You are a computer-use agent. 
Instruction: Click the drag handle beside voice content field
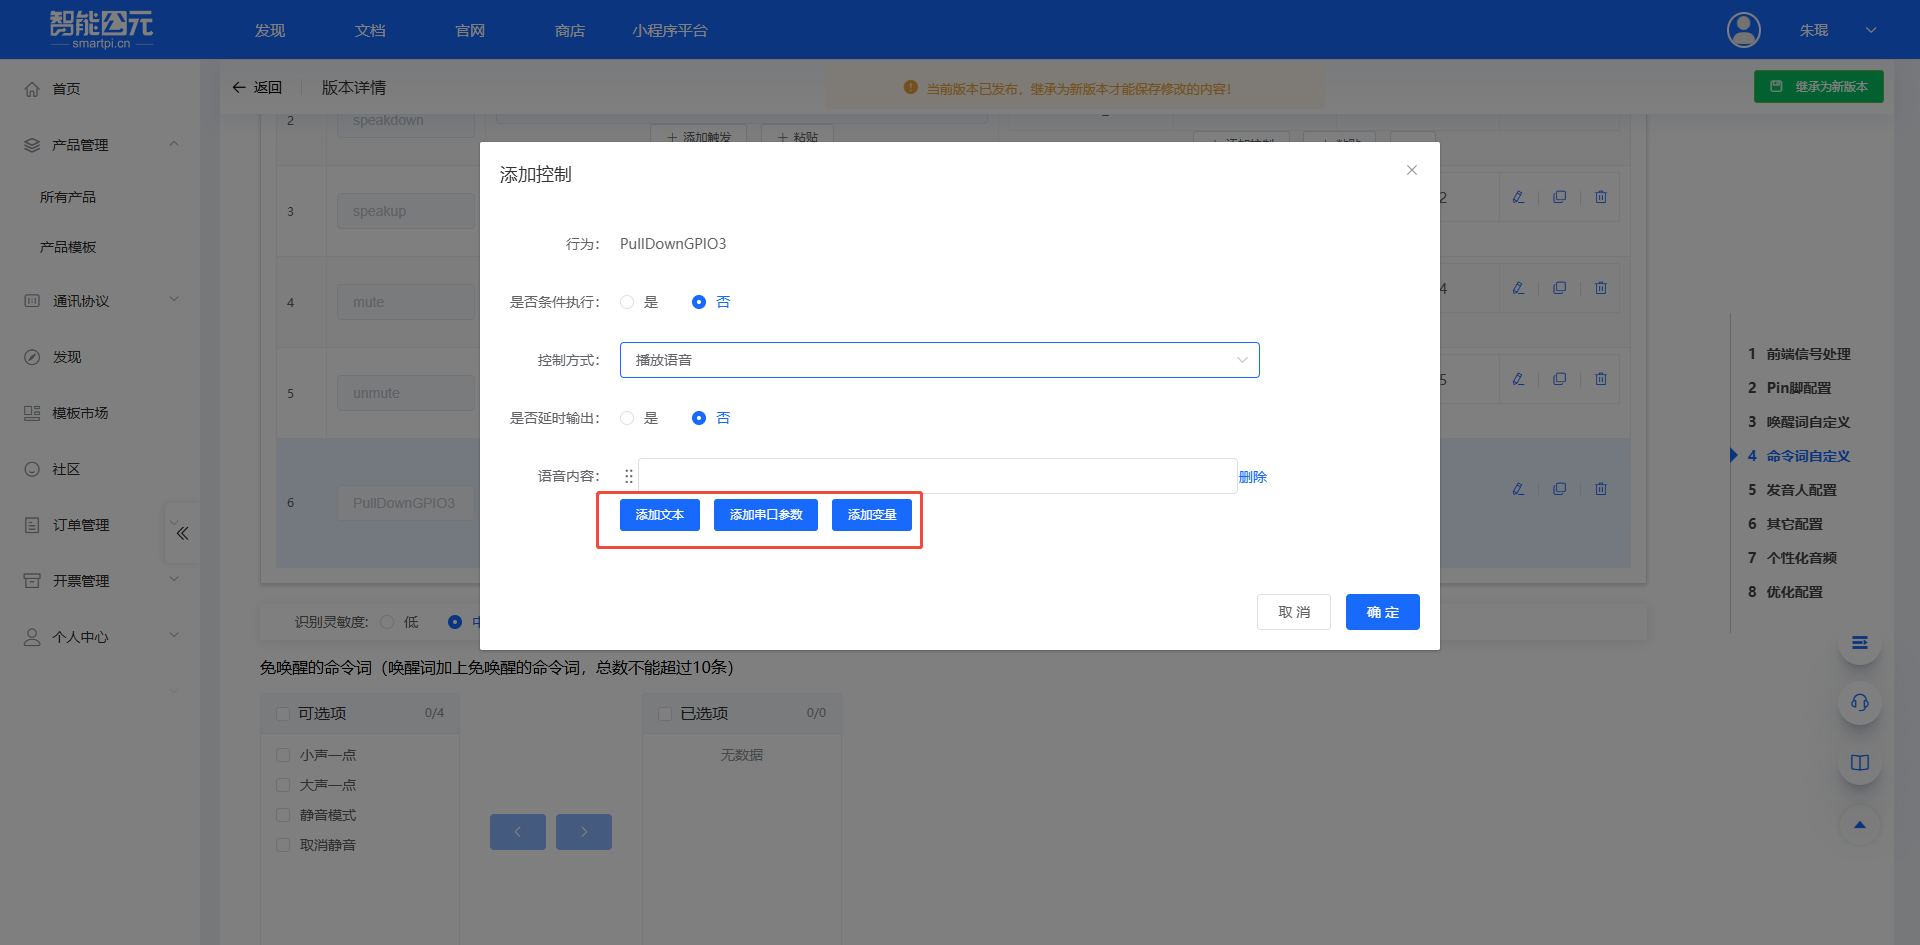(629, 476)
